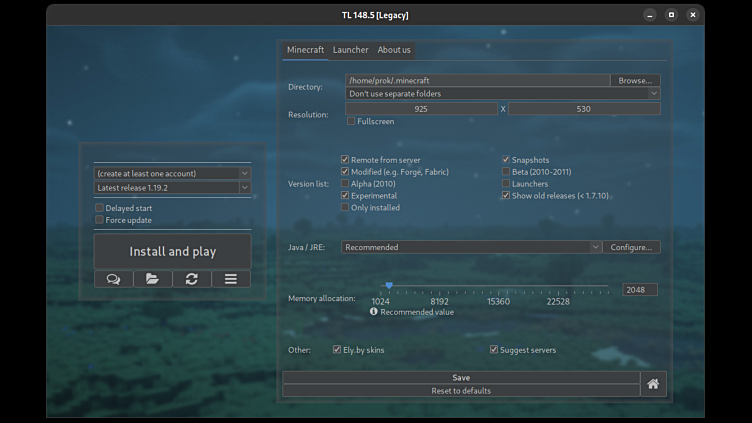
Task: Uncheck Experimental versions
Action: [345, 196]
